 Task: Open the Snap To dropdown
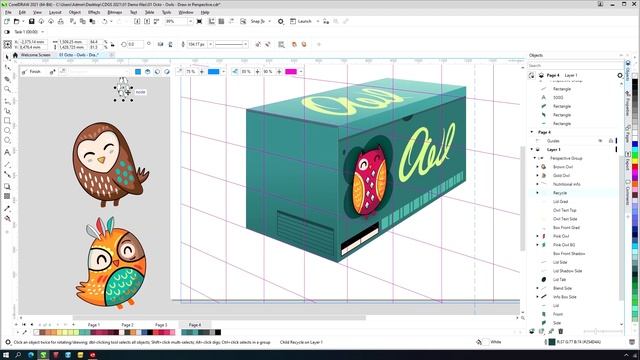(x=269, y=21)
